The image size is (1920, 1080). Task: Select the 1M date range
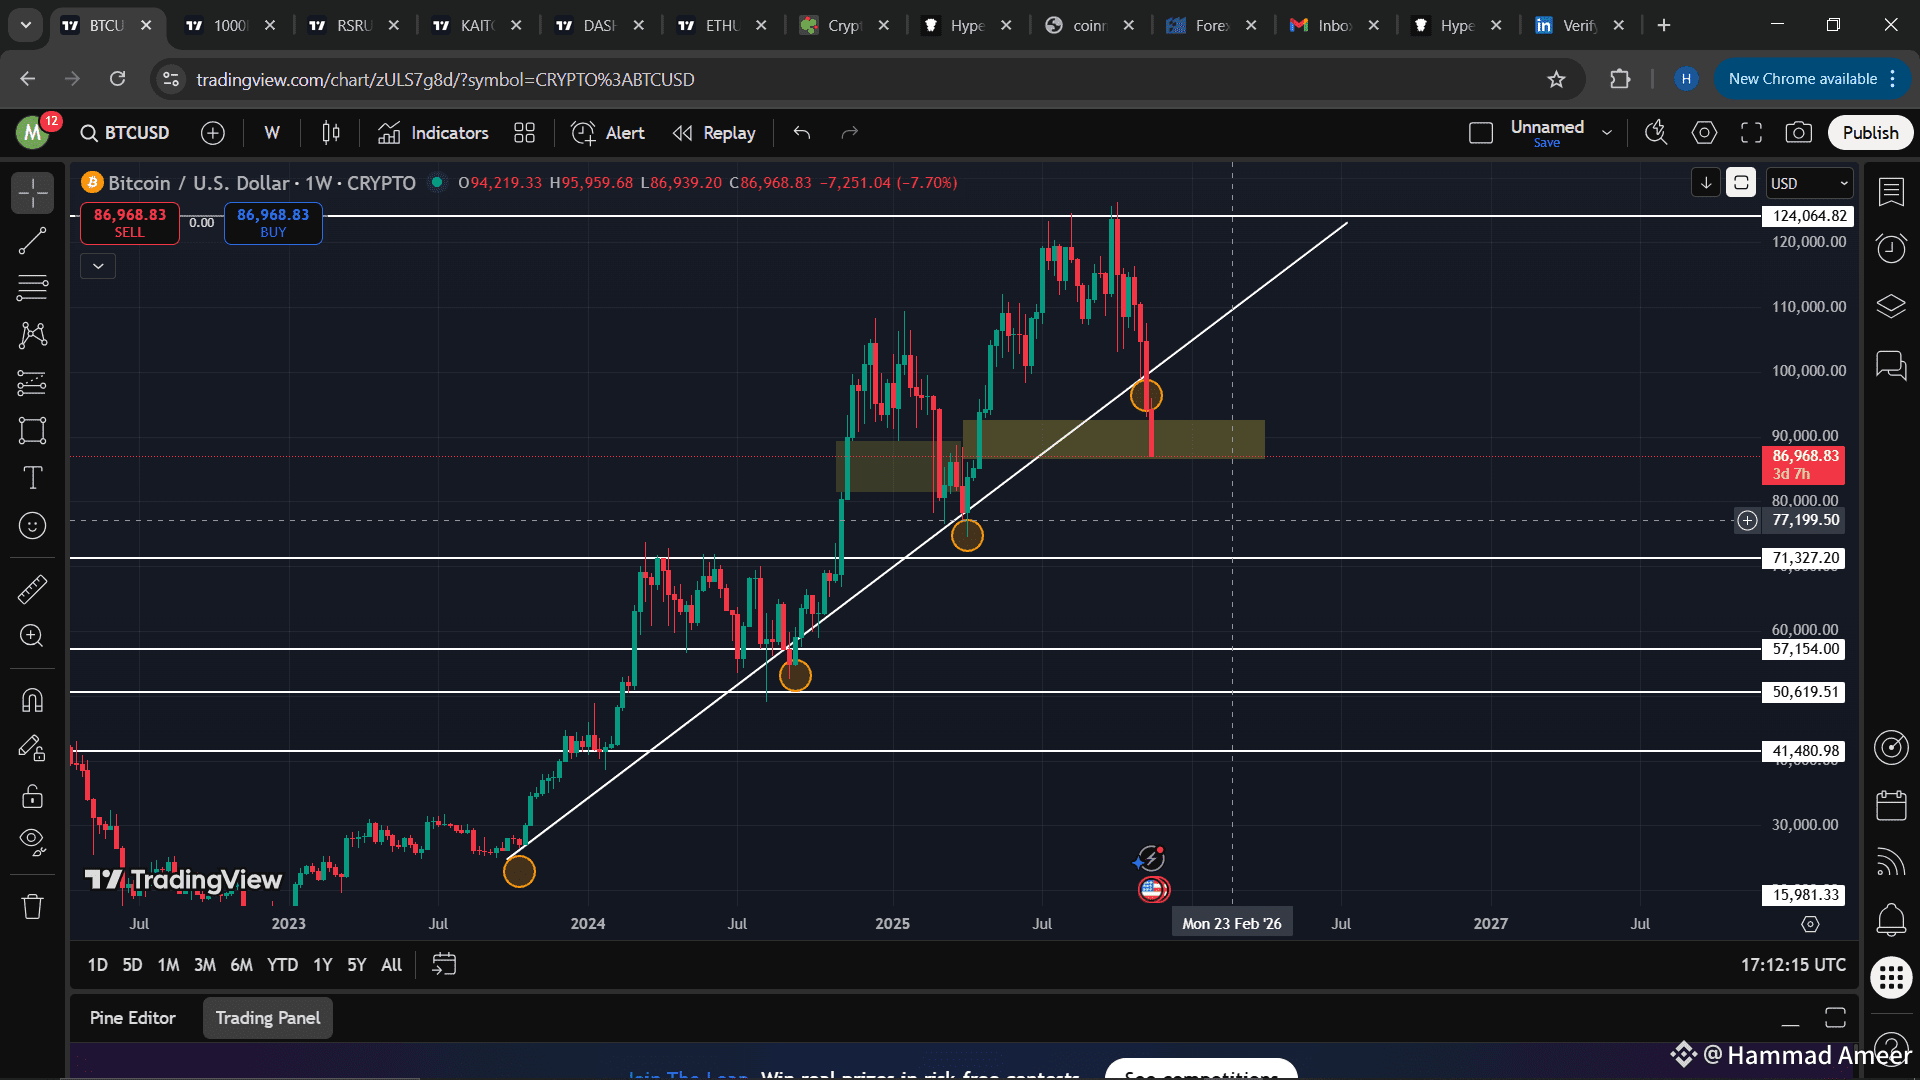[x=168, y=965]
